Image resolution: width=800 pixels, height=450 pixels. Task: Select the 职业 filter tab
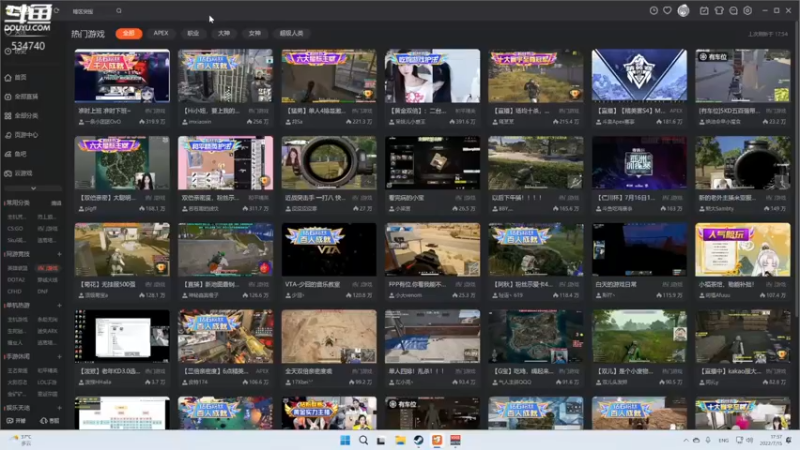tap(193, 33)
